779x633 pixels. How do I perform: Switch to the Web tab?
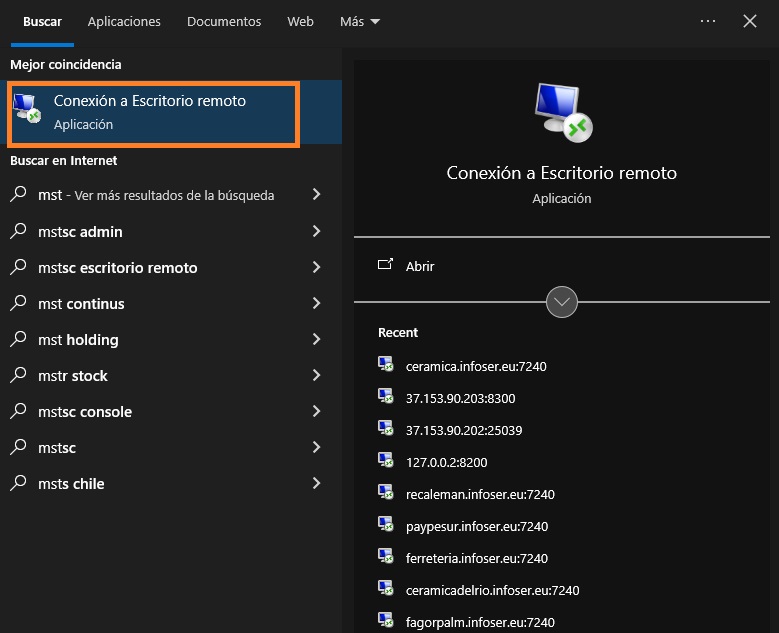pyautogui.click(x=300, y=21)
